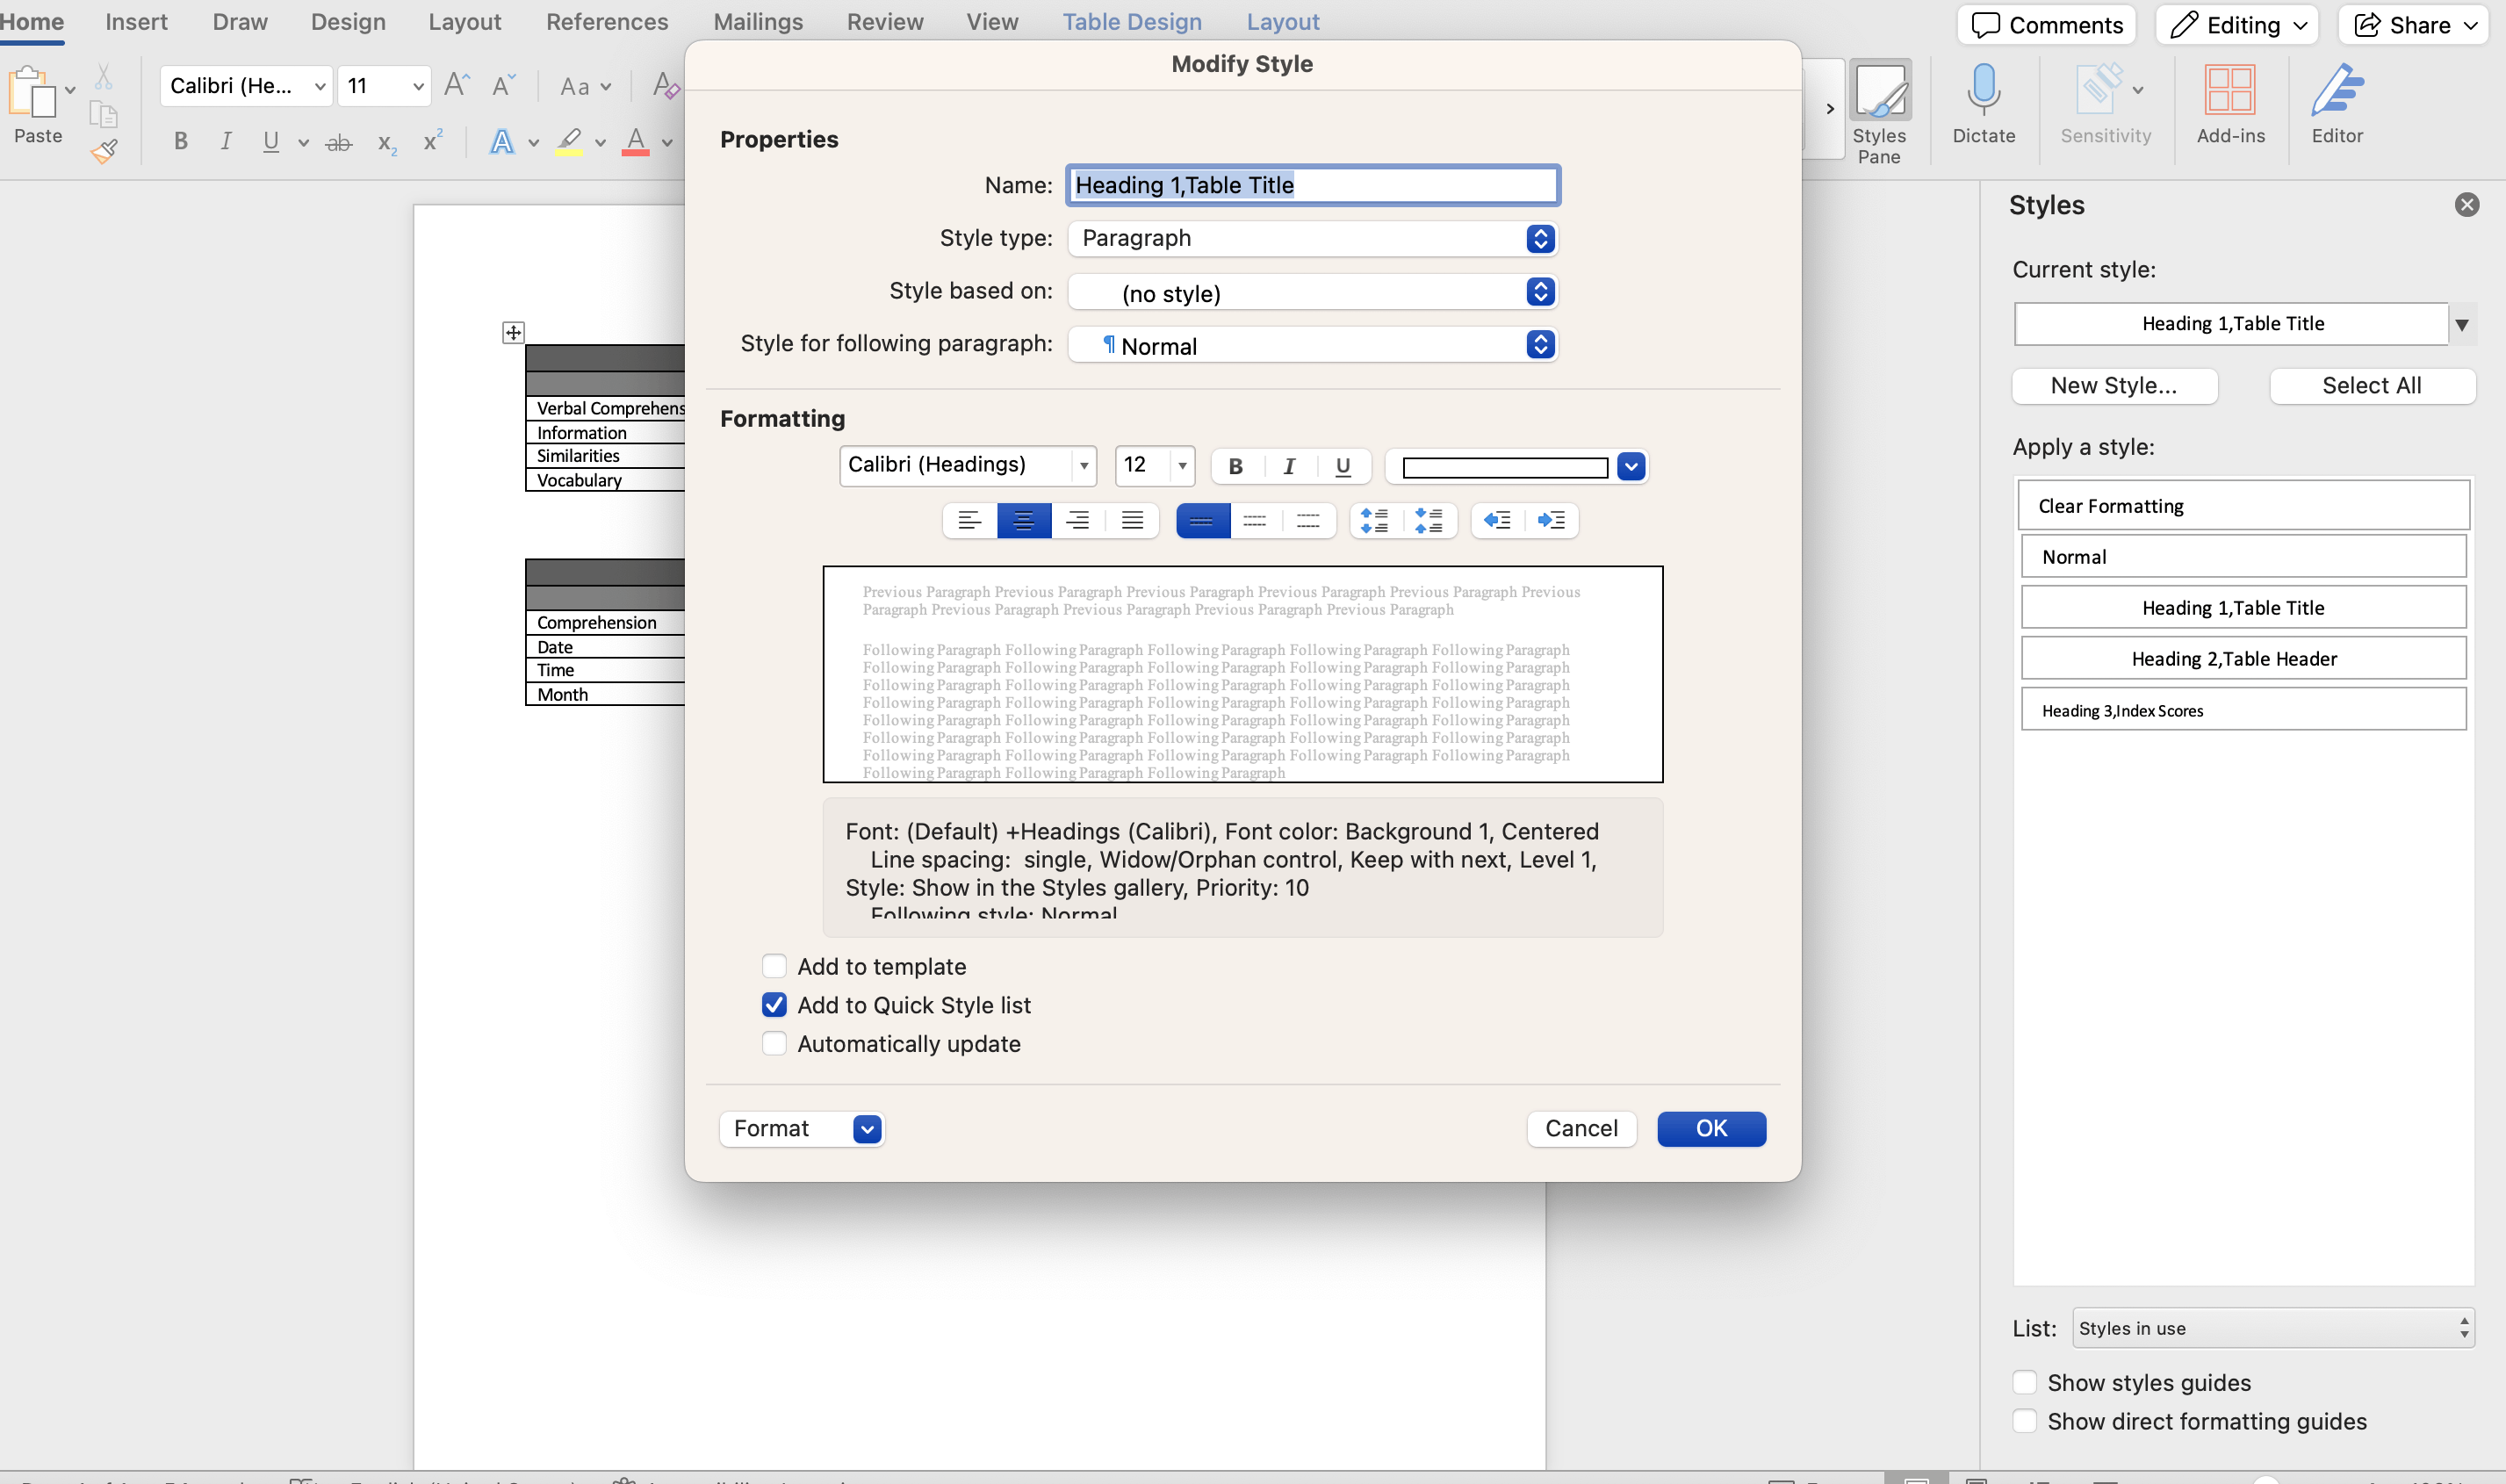This screenshot has height=1484, width=2506.
Task: Open the Review tab
Action: pos(885,22)
